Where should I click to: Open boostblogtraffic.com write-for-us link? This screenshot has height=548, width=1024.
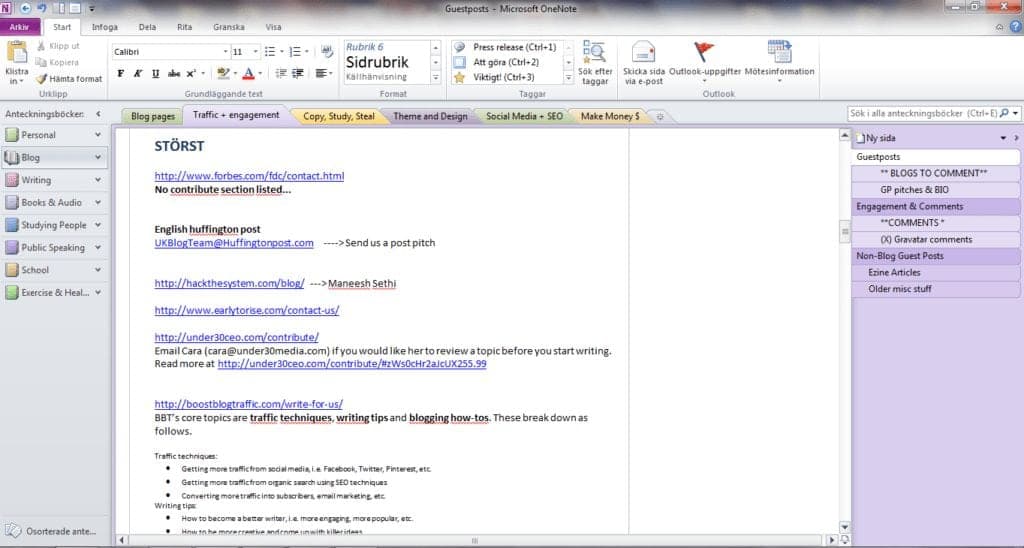(248, 404)
